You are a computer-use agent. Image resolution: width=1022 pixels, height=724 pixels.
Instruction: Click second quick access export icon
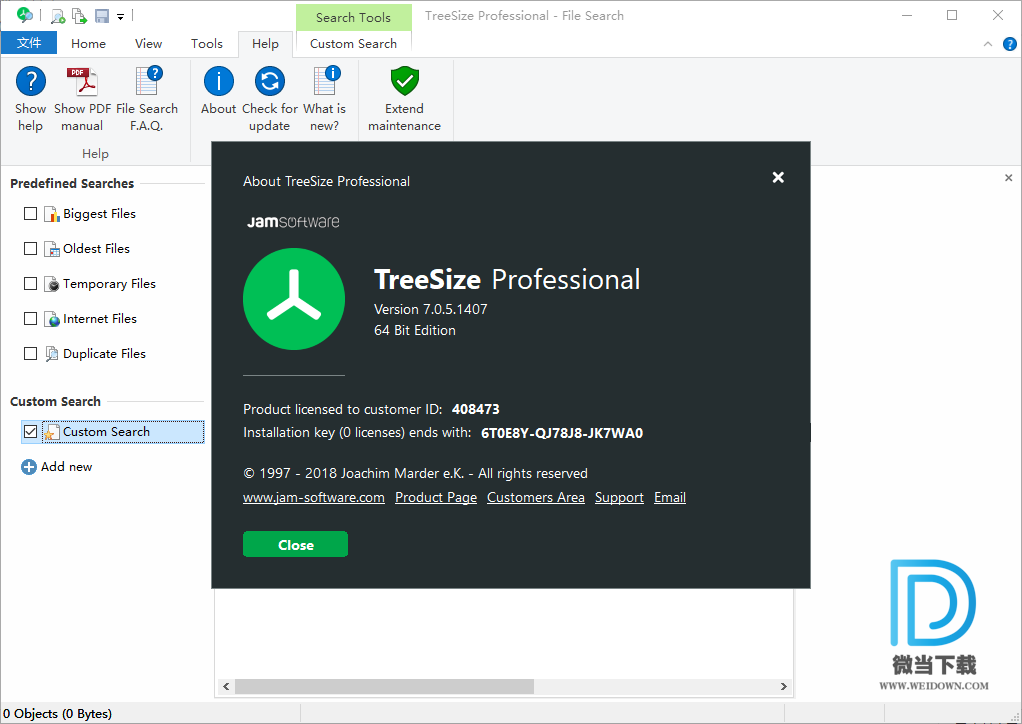[x=80, y=16]
